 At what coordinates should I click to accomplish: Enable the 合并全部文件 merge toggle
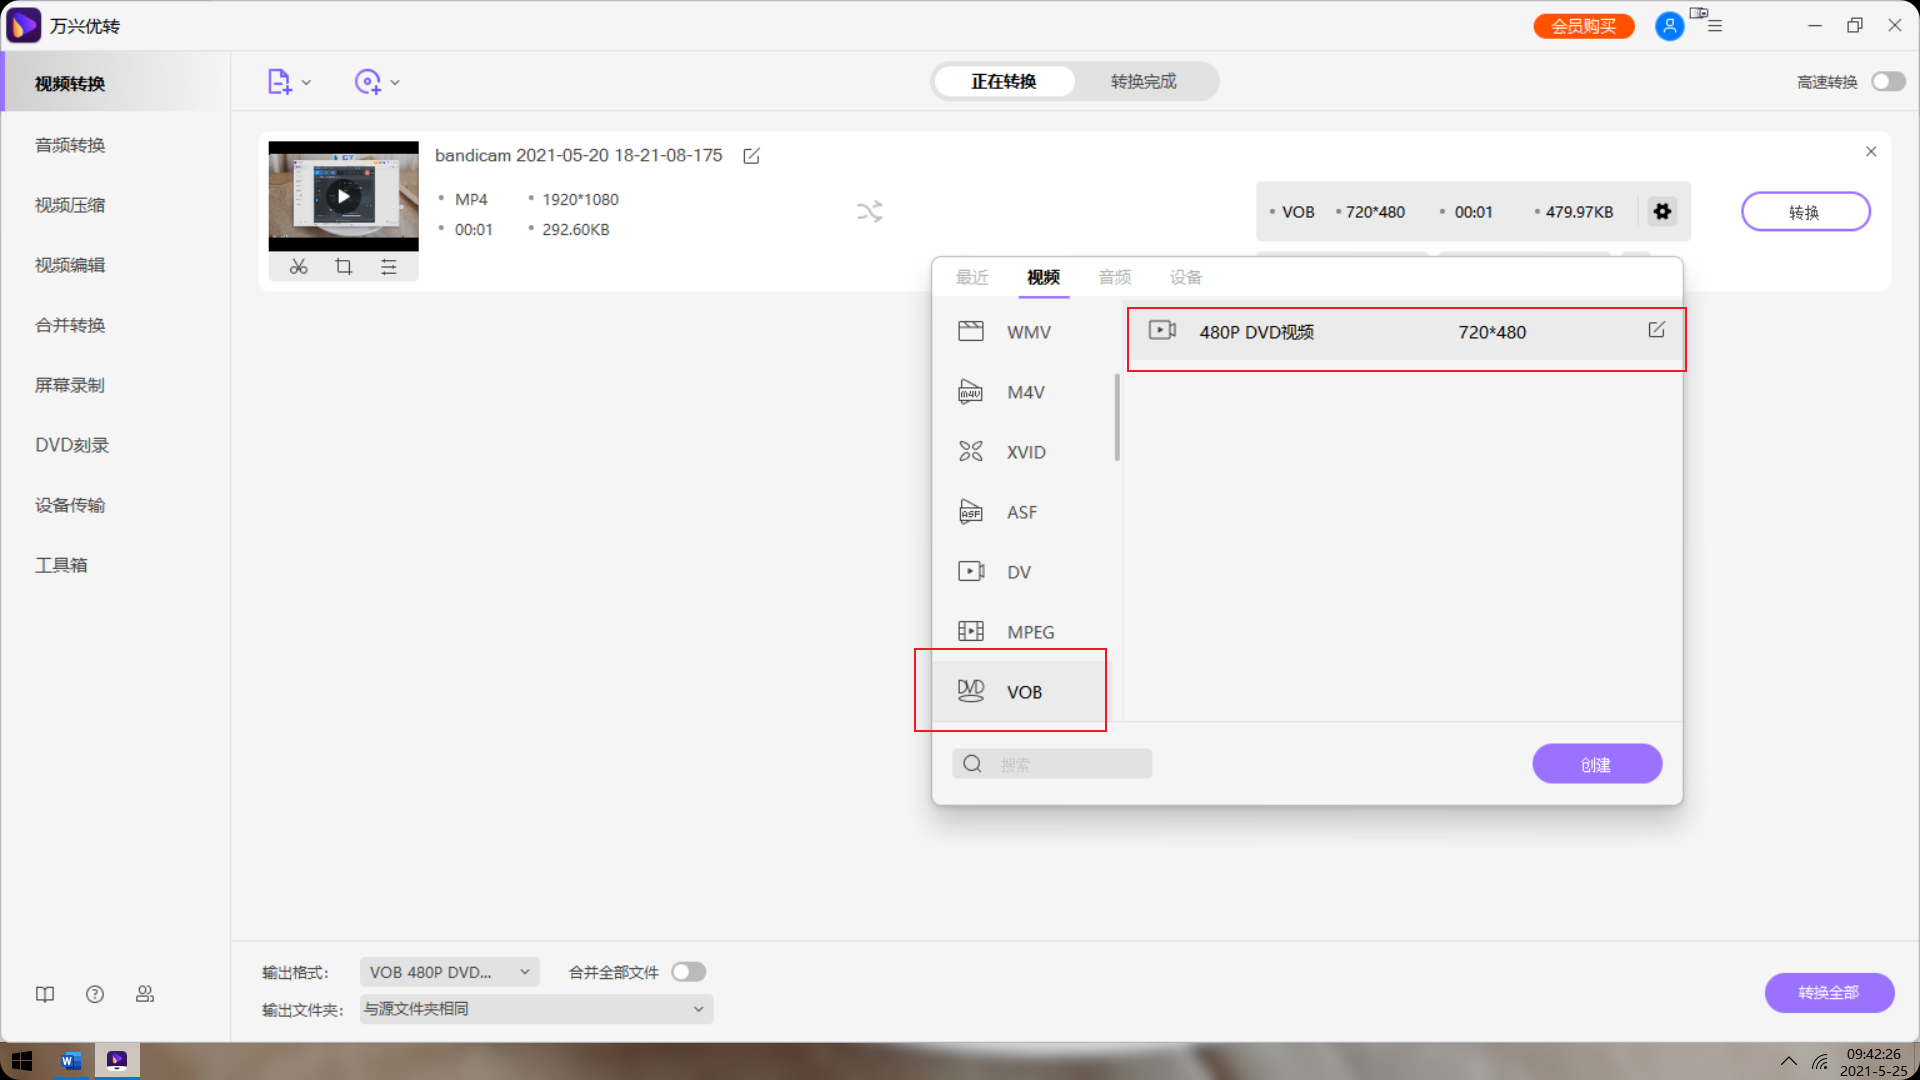pyautogui.click(x=688, y=972)
